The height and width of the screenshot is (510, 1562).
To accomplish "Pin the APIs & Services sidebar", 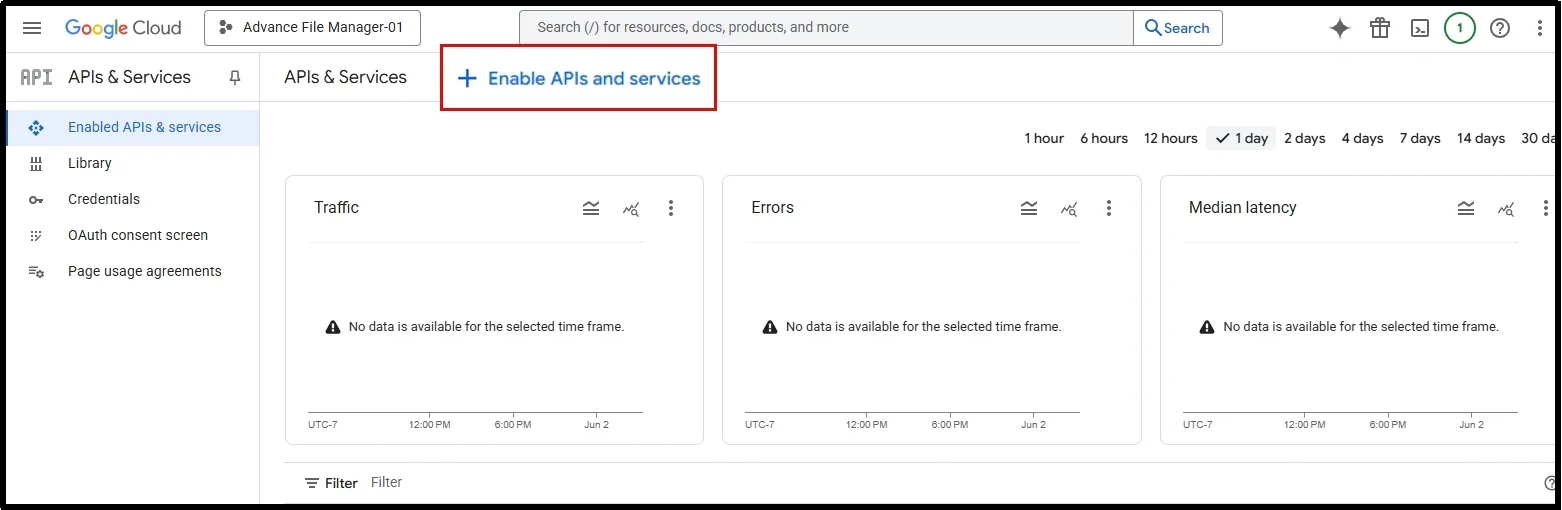I will (235, 77).
